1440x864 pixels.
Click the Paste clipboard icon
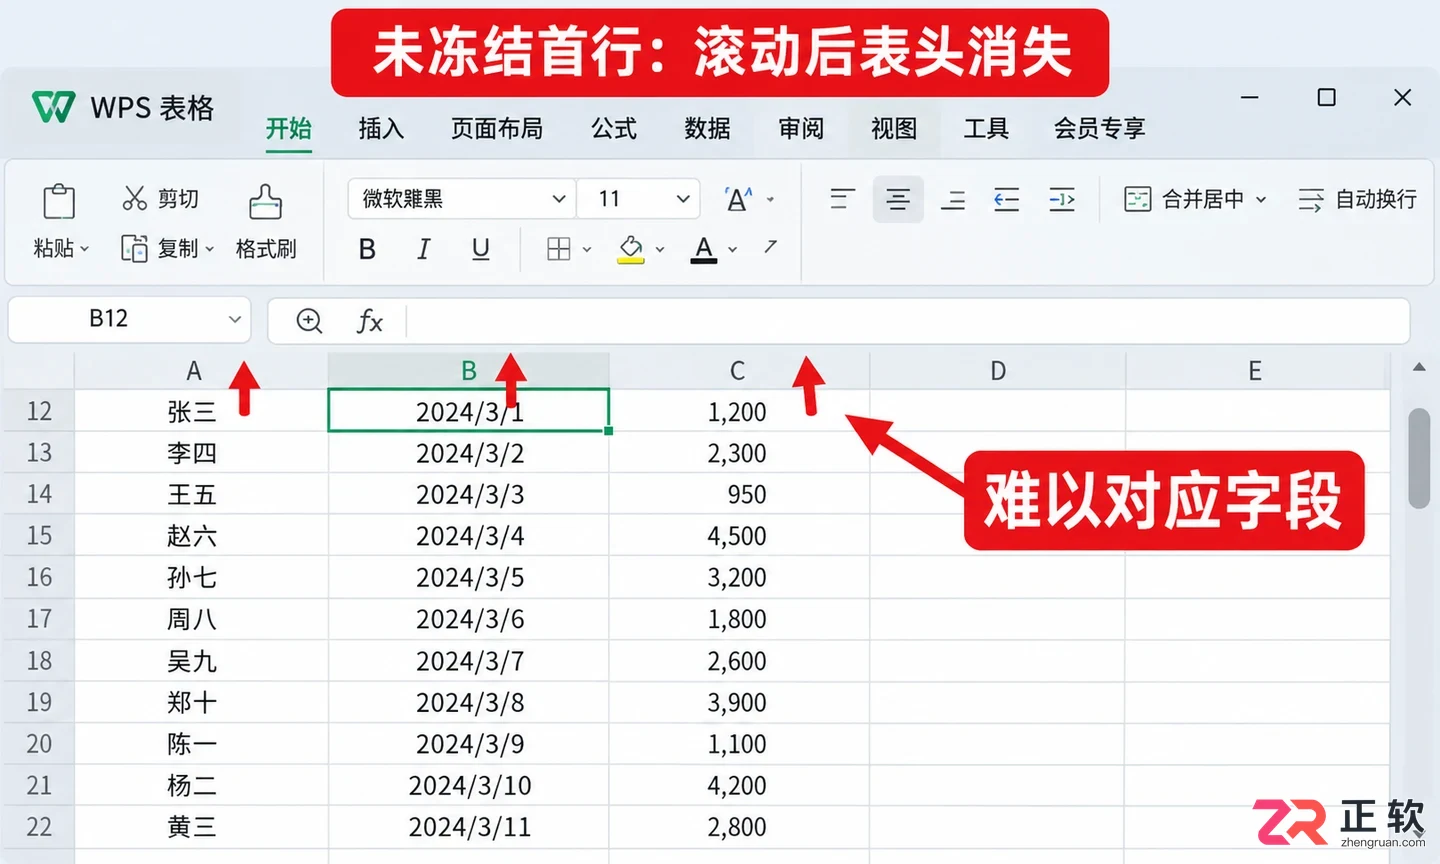pyautogui.click(x=59, y=201)
